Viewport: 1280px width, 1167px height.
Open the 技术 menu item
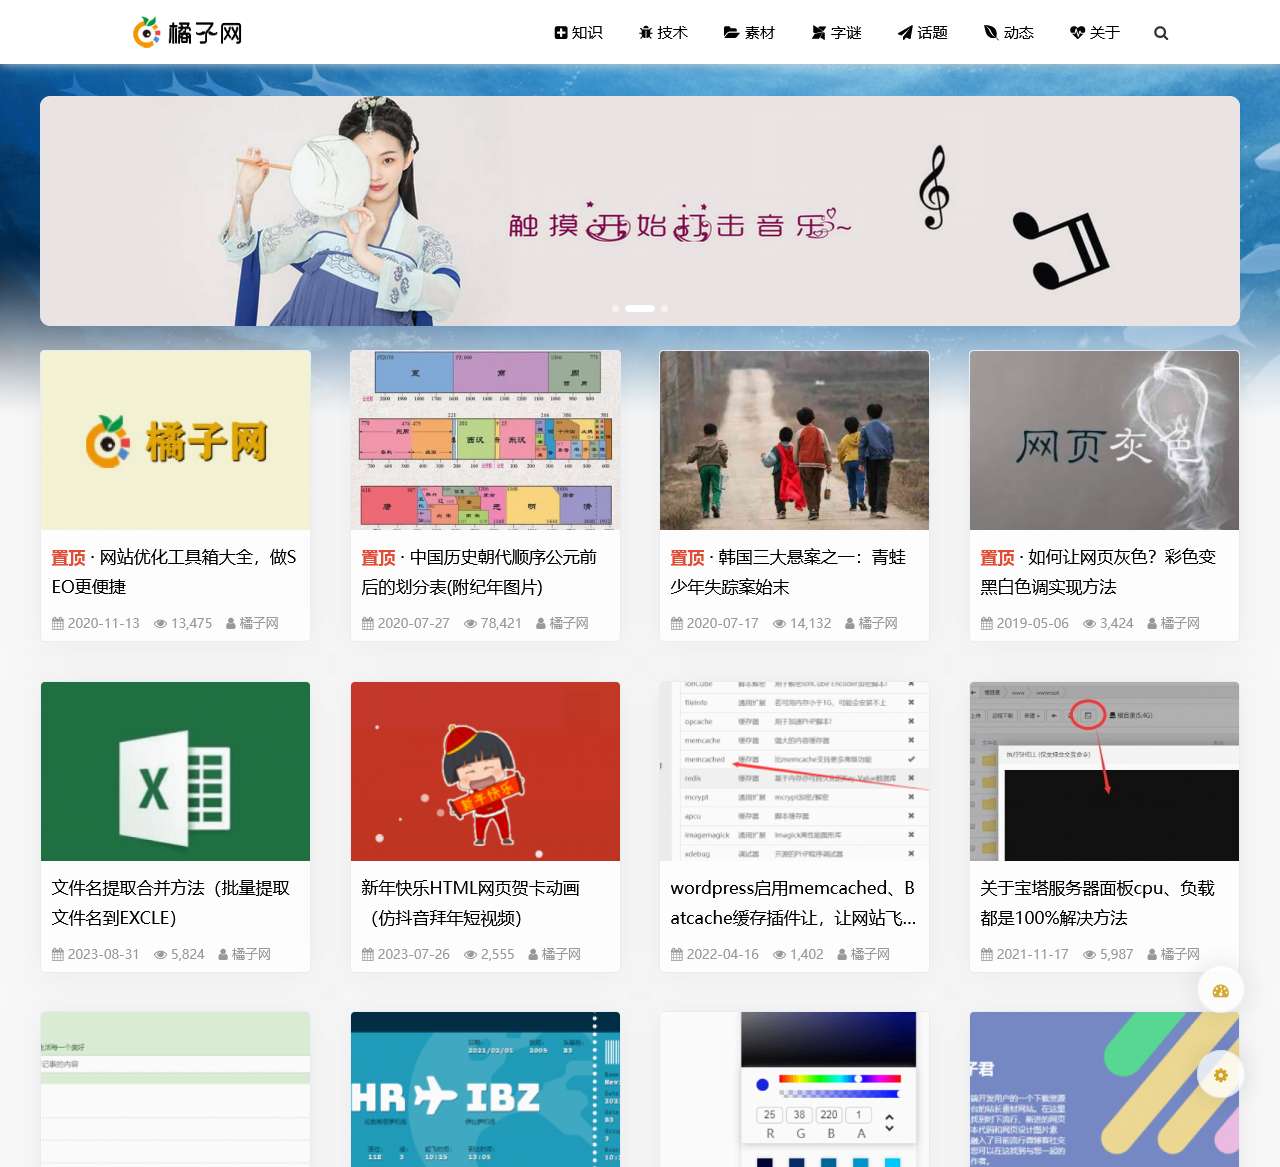pos(664,32)
